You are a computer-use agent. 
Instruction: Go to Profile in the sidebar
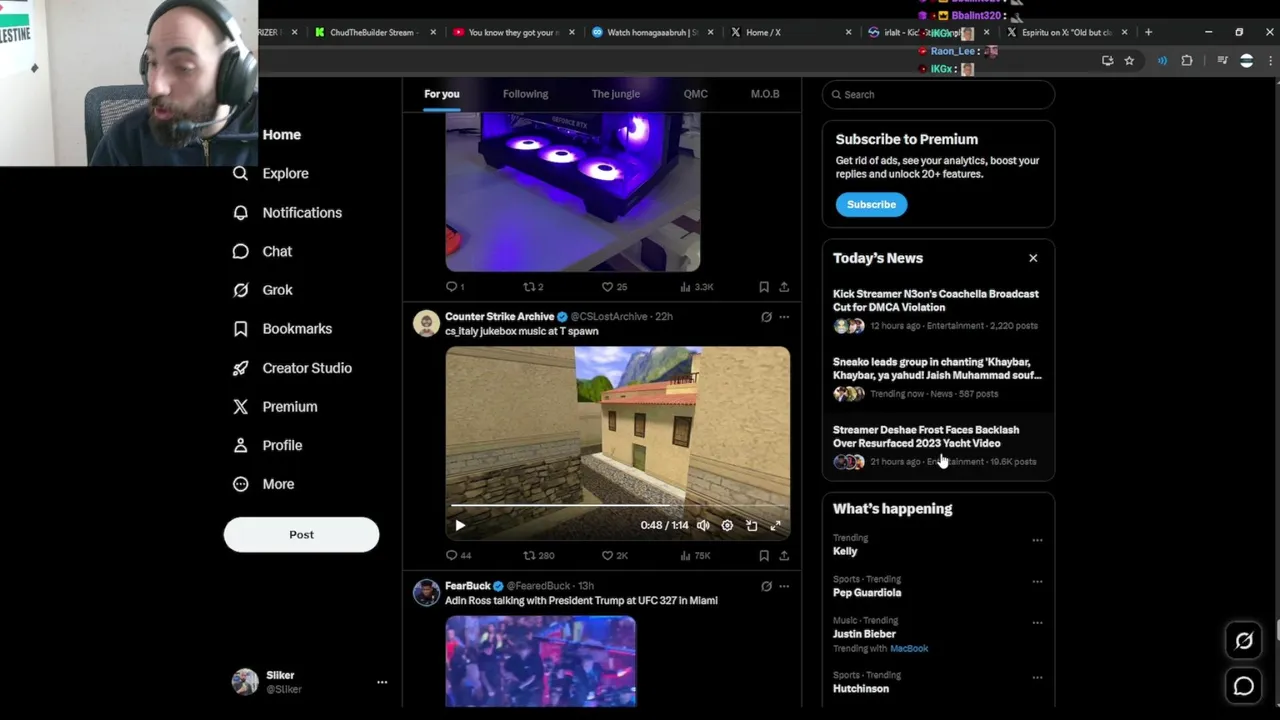click(266, 445)
